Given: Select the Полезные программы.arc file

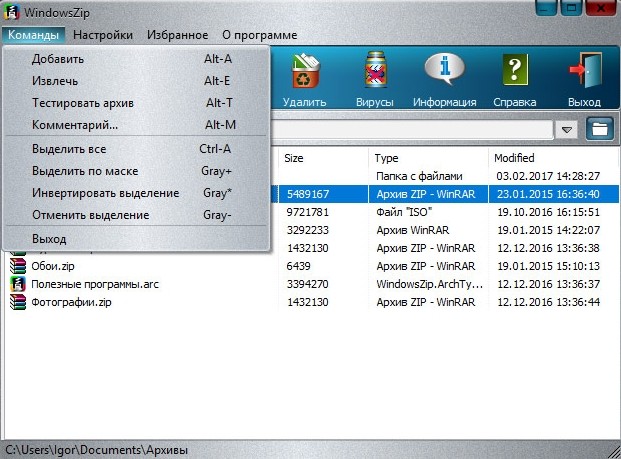Looking at the screenshot, I should pyautogui.click(x=94, y=284).
